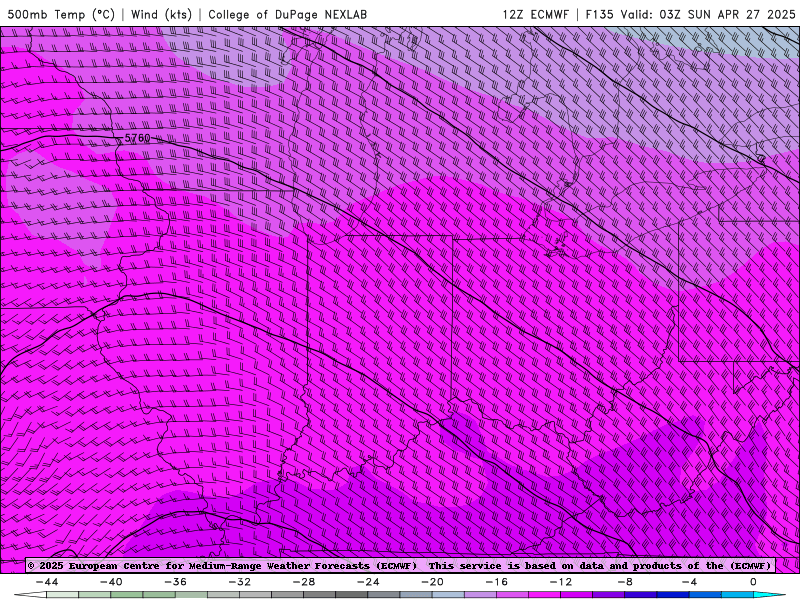Click the 0 colorbar tick label

[753, 582]
